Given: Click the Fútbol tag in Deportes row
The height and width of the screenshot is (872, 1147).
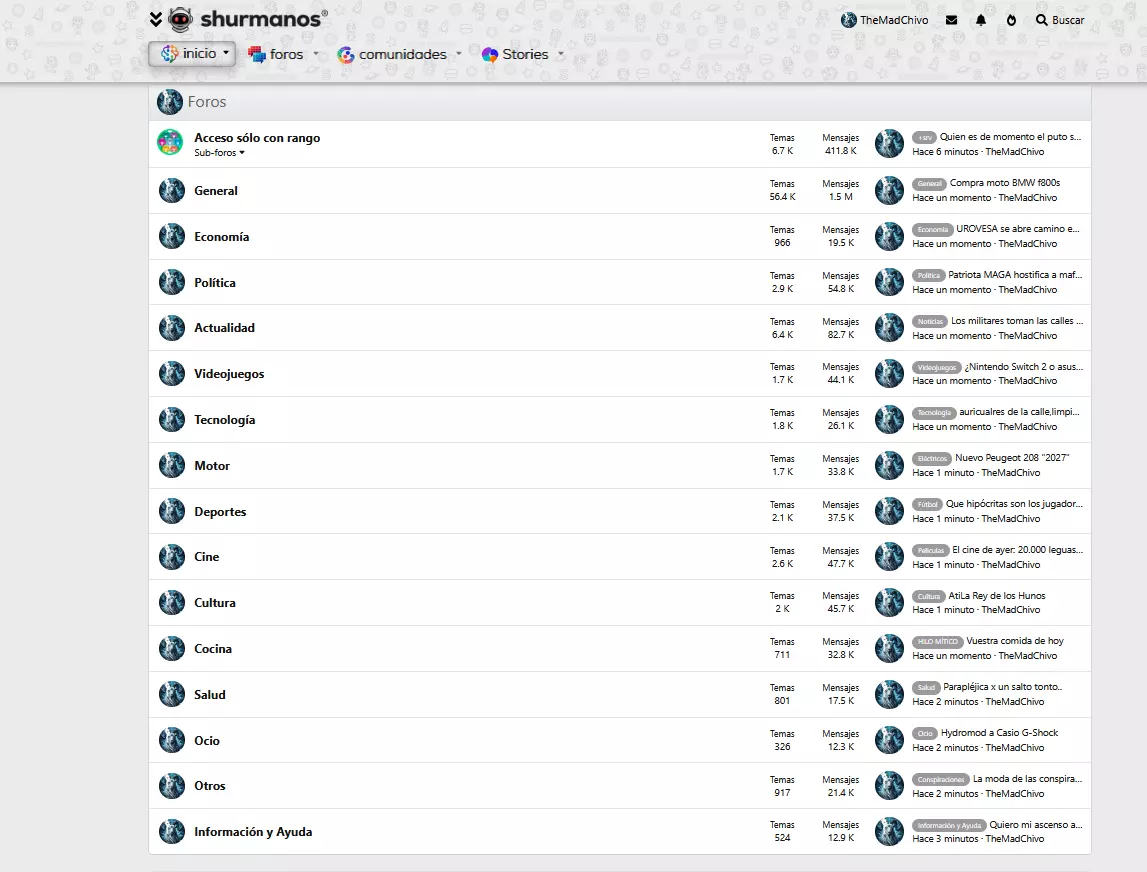Looking at the screenshot, I should [928, 505].
